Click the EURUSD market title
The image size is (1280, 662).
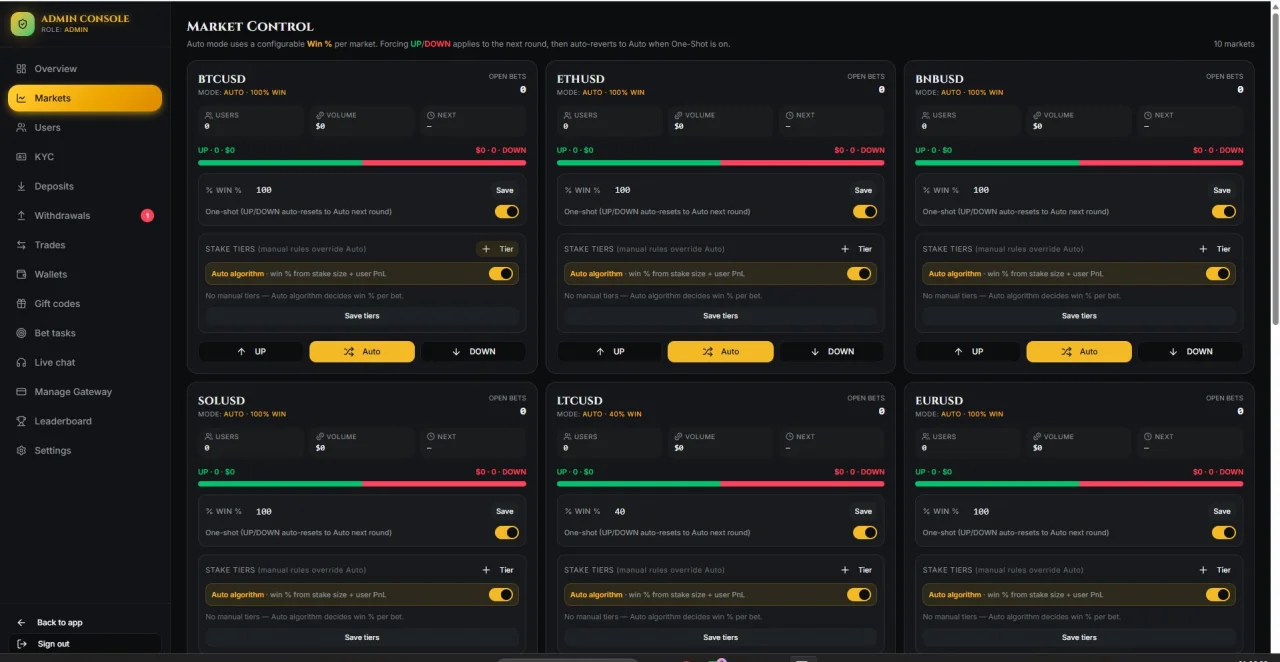(939, 400)
